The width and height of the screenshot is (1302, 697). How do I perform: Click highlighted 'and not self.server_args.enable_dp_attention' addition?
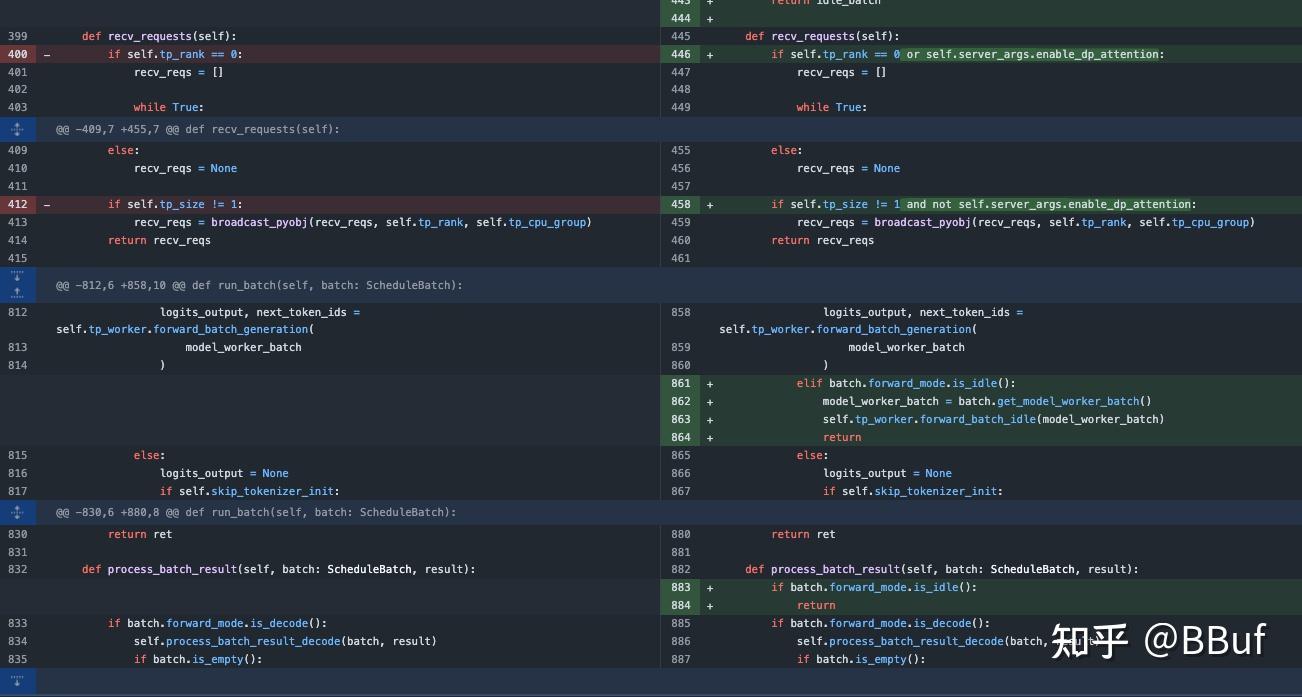tap(1048, 204)
